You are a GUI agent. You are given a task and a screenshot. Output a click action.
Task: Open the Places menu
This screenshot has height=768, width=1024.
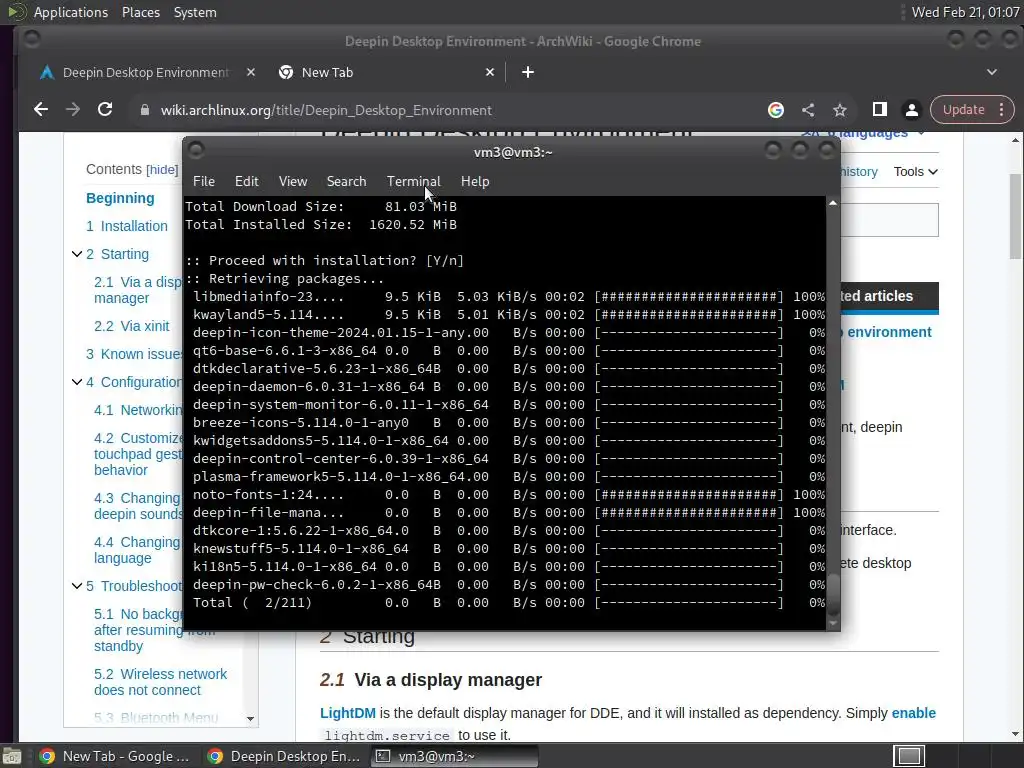(140, 12)
